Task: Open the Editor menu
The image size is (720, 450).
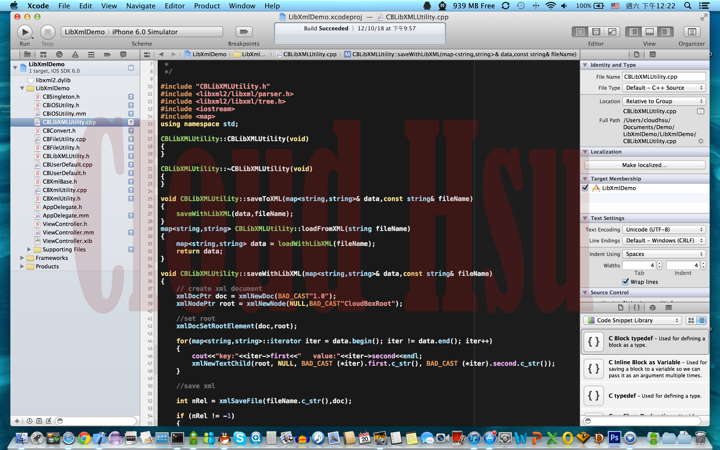Action: coord(174,6)
